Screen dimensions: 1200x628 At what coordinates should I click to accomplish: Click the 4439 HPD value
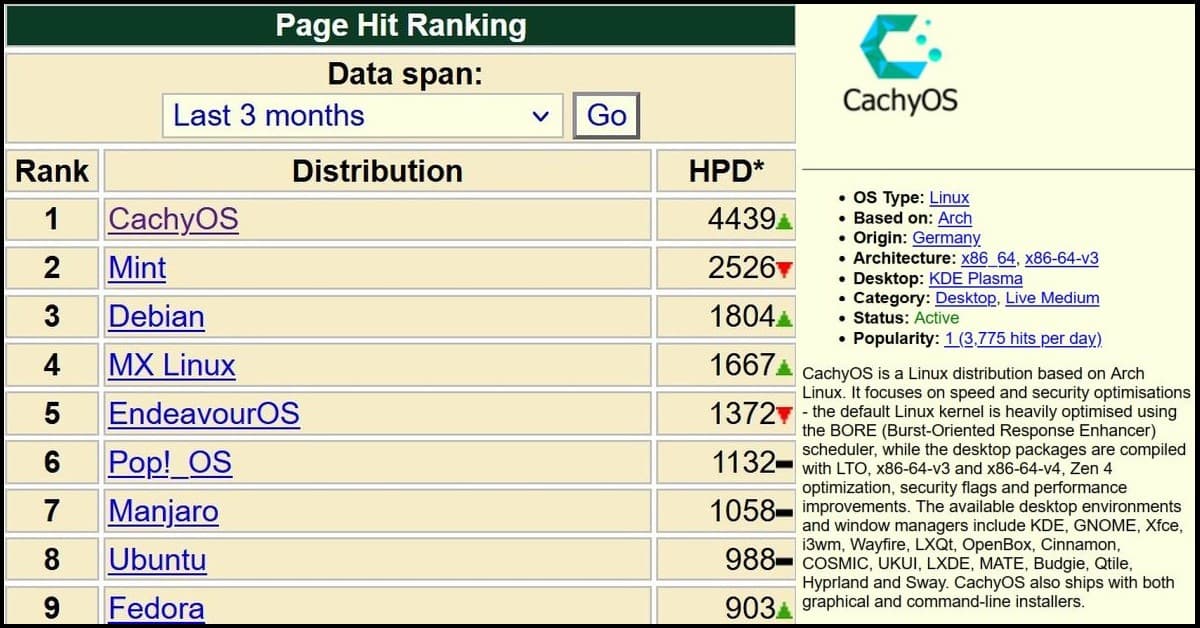(x=742, y=219)
